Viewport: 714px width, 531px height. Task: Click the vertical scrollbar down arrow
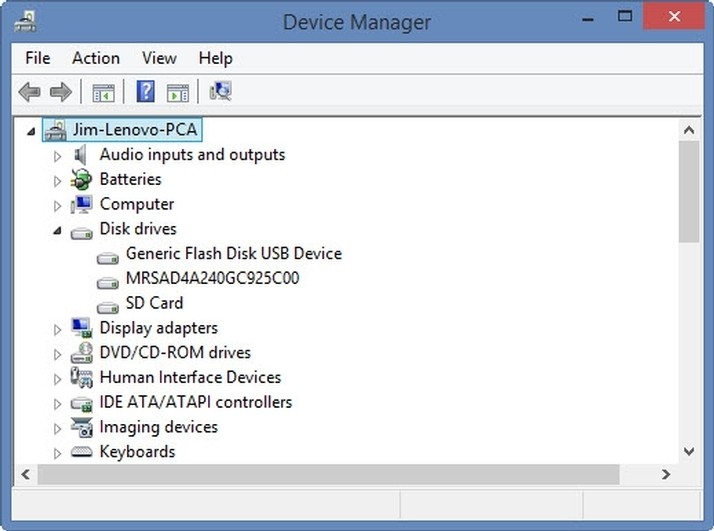click(x=689, y=451)
